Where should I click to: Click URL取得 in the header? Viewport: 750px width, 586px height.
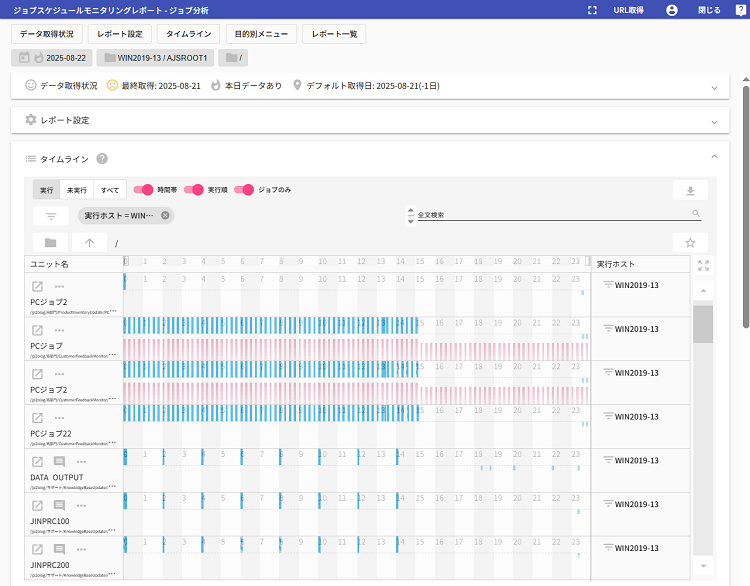point(629,10)
